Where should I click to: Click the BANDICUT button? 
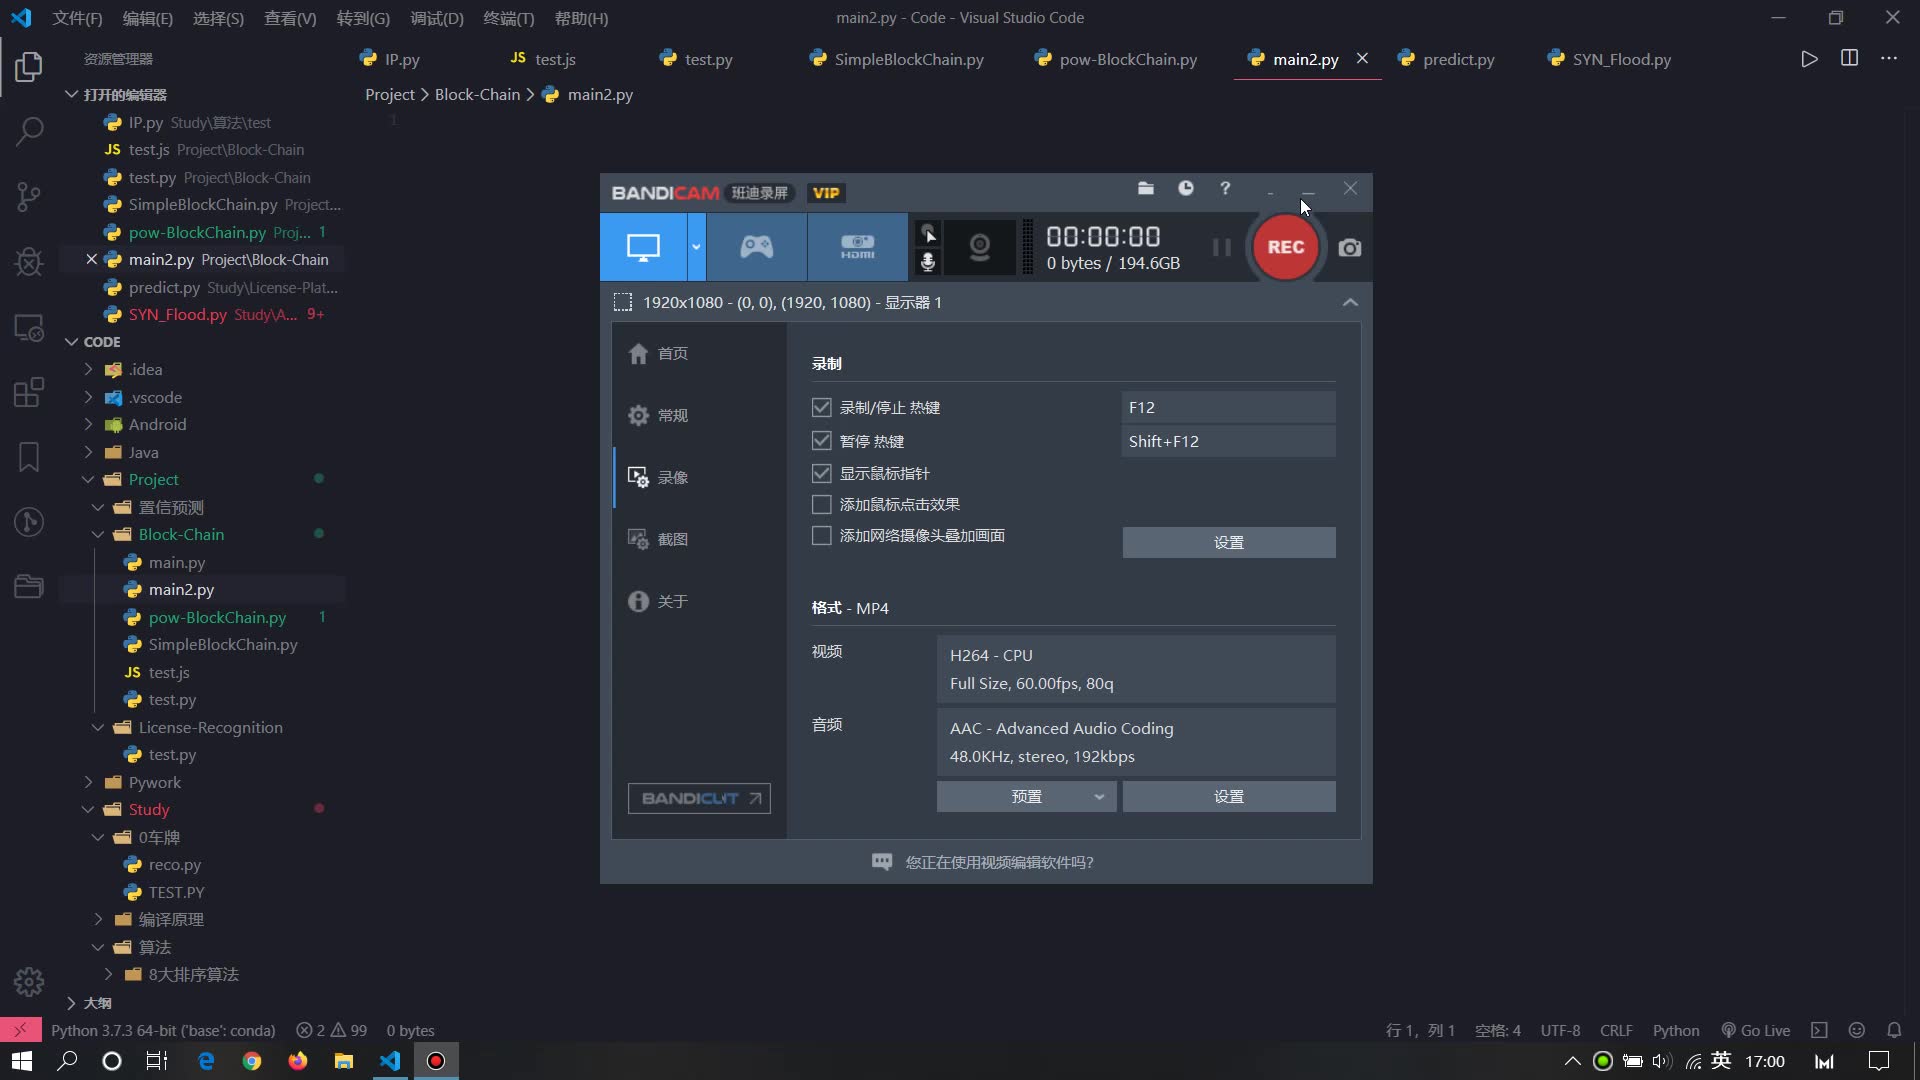click(x=699, y=798)
